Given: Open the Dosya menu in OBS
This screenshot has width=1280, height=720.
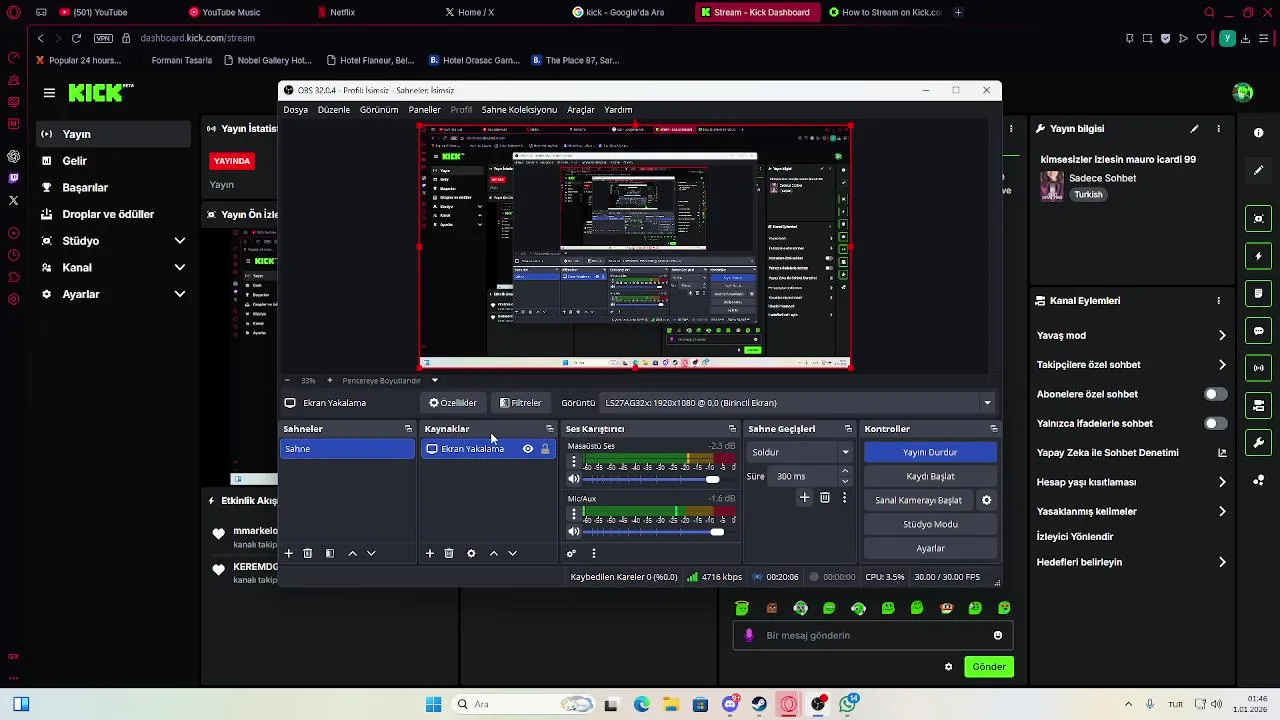Looking at the screenshot, I should [296, 110].
